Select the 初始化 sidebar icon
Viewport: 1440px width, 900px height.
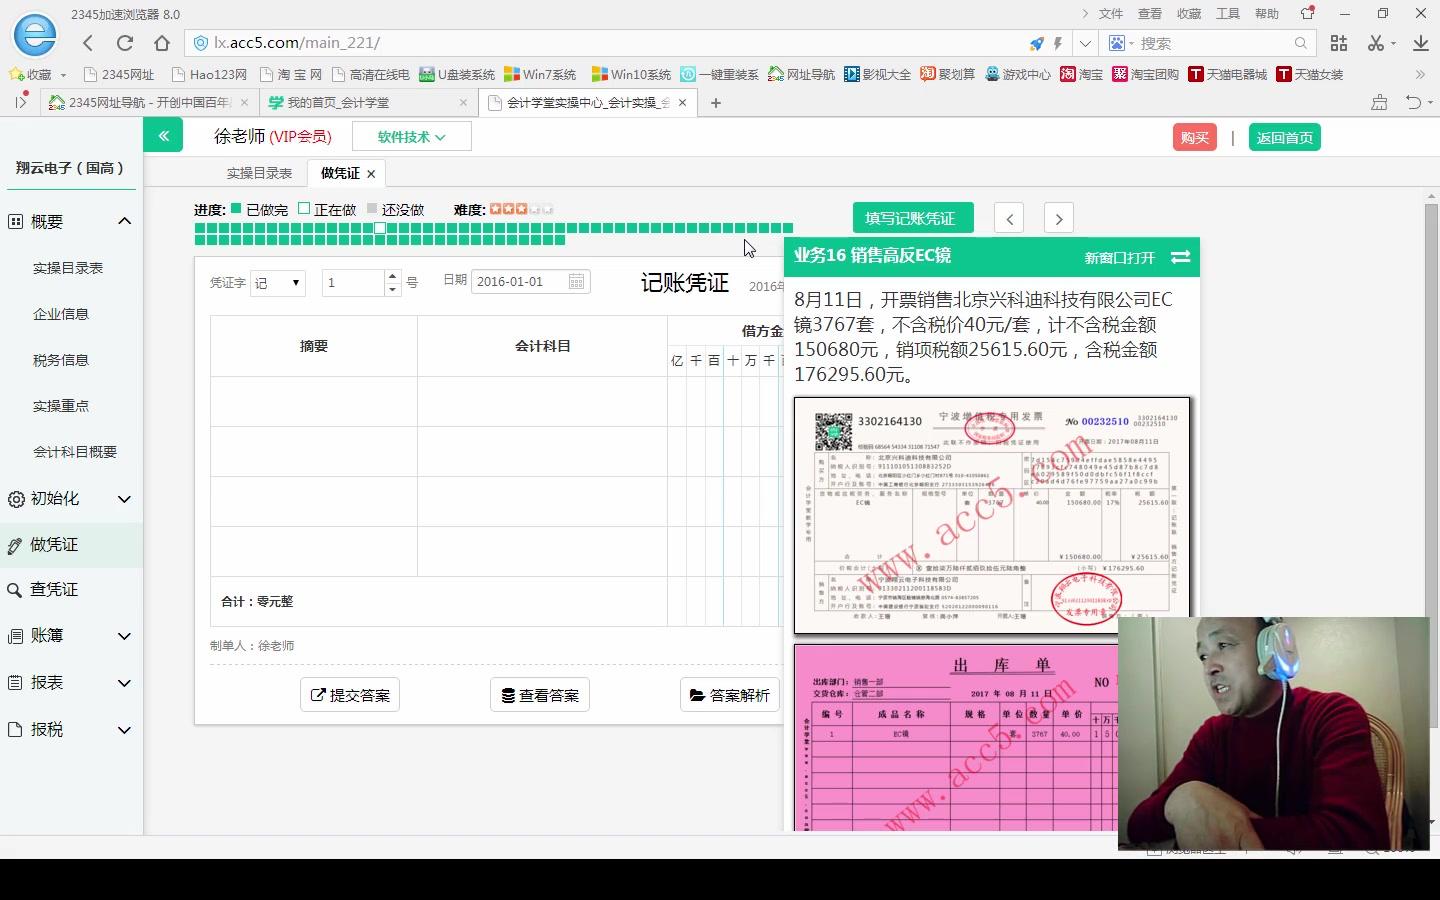coord(14,499)
